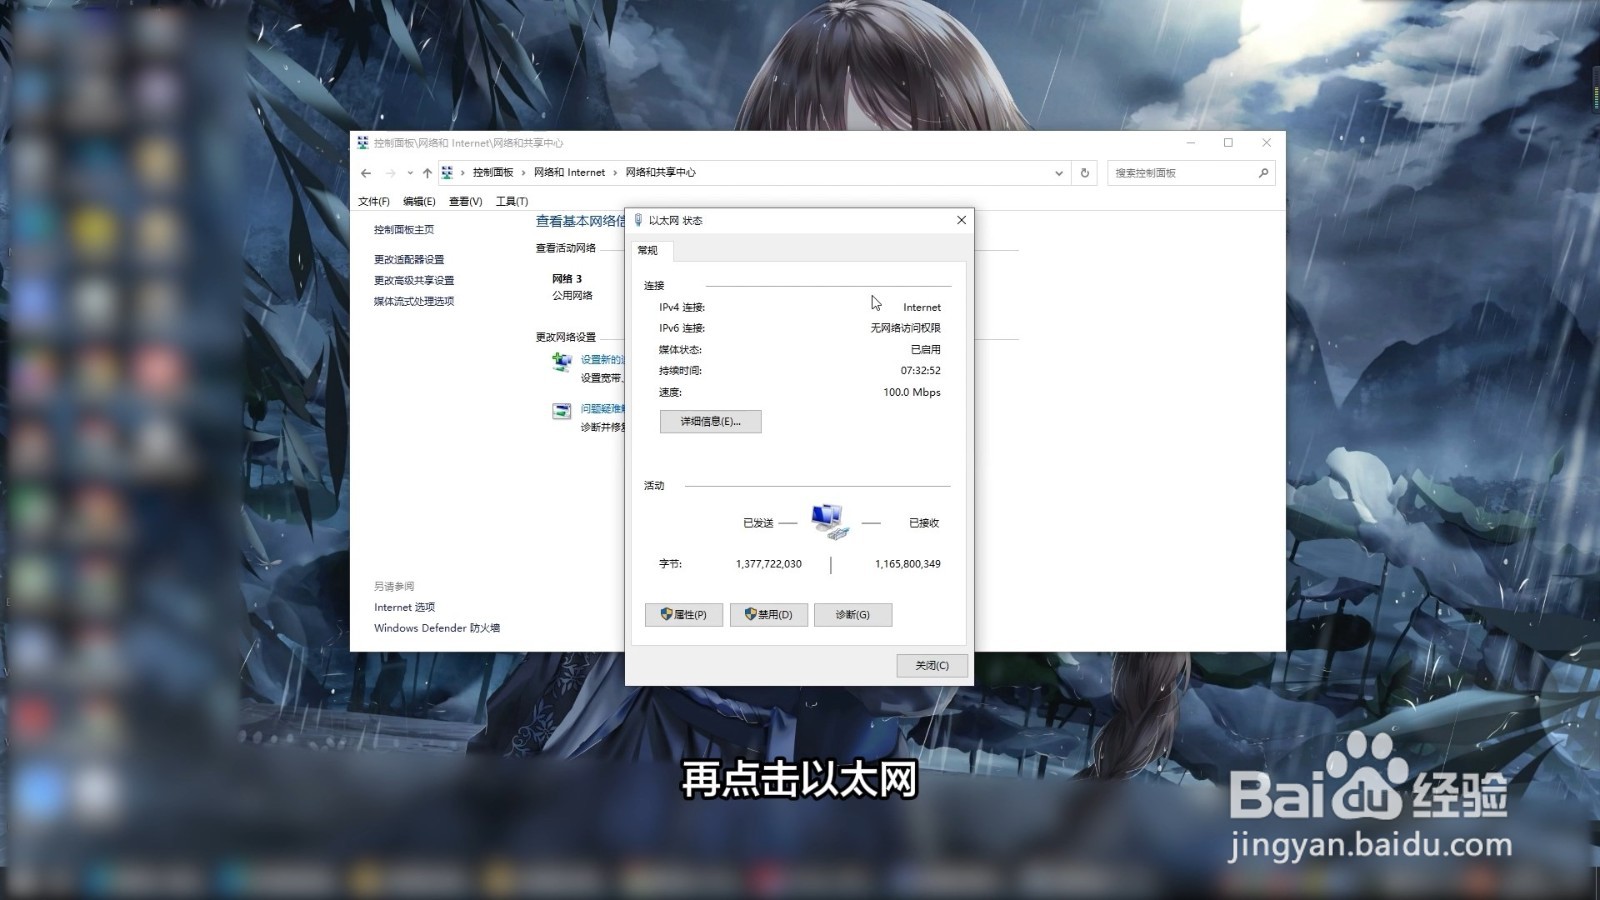Click the 已启用 media state value

pyautogui.click(x=926, y=349)
